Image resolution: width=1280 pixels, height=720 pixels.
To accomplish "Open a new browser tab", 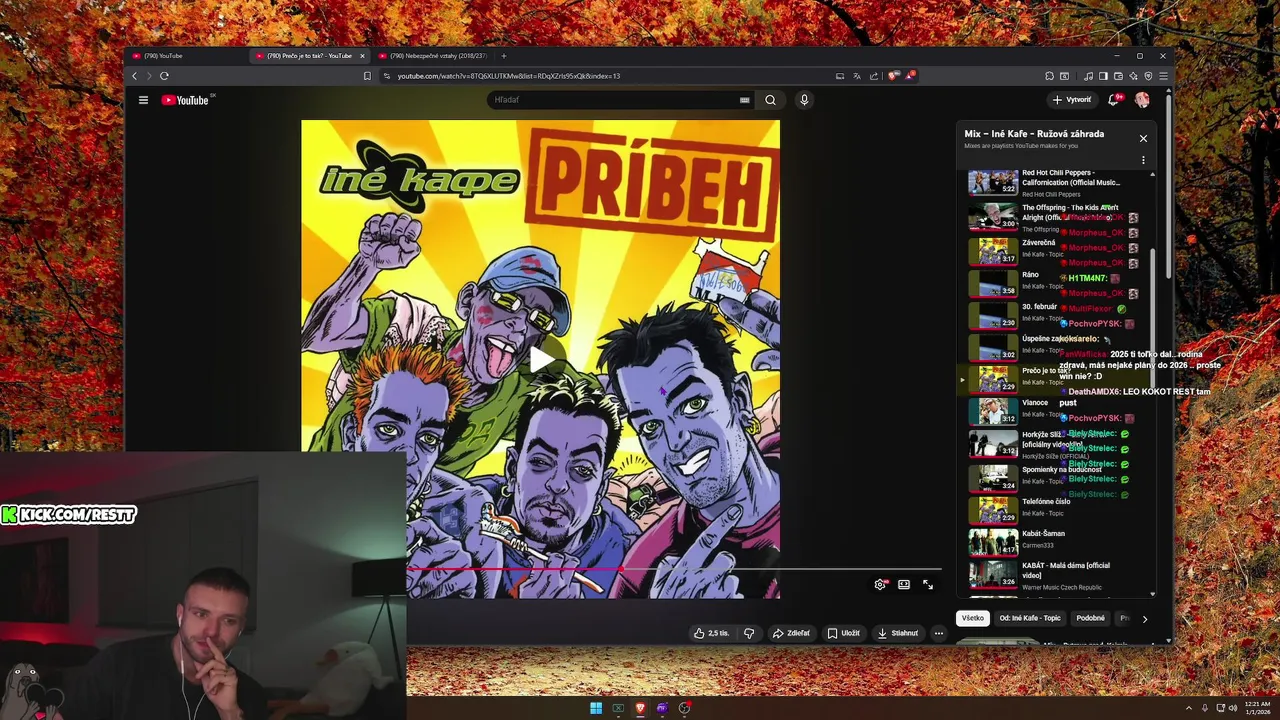I will click(x=503, y=56).
